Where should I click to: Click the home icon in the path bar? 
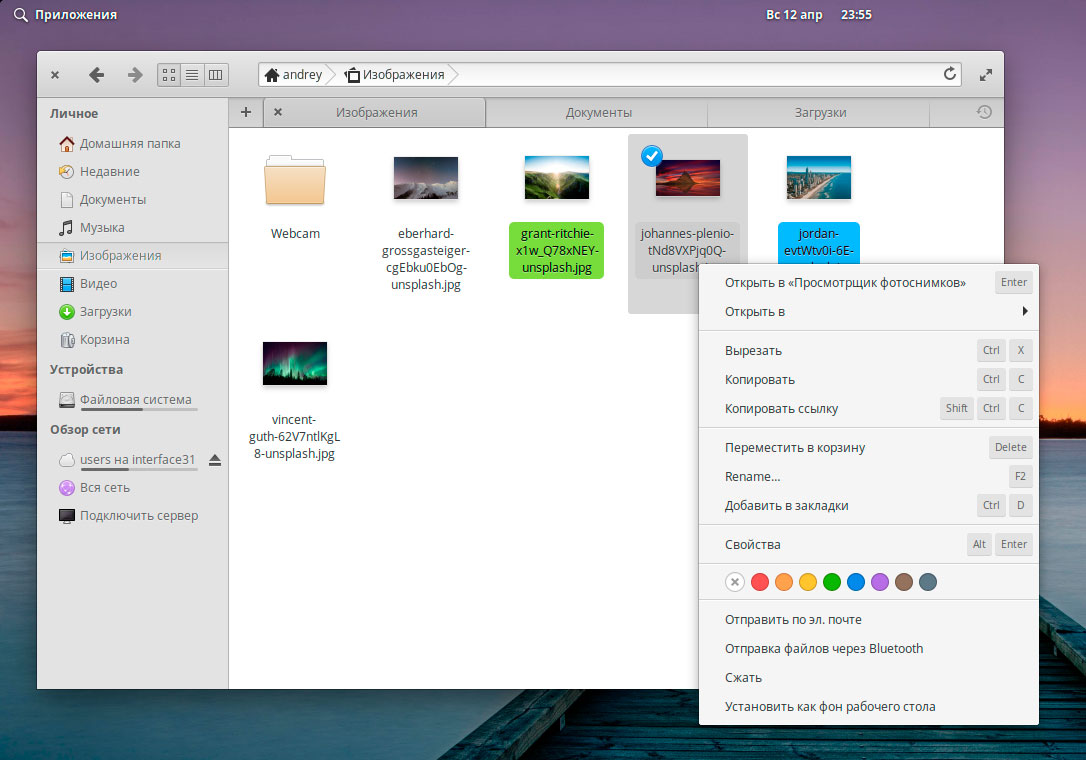(x=271, y=75)
